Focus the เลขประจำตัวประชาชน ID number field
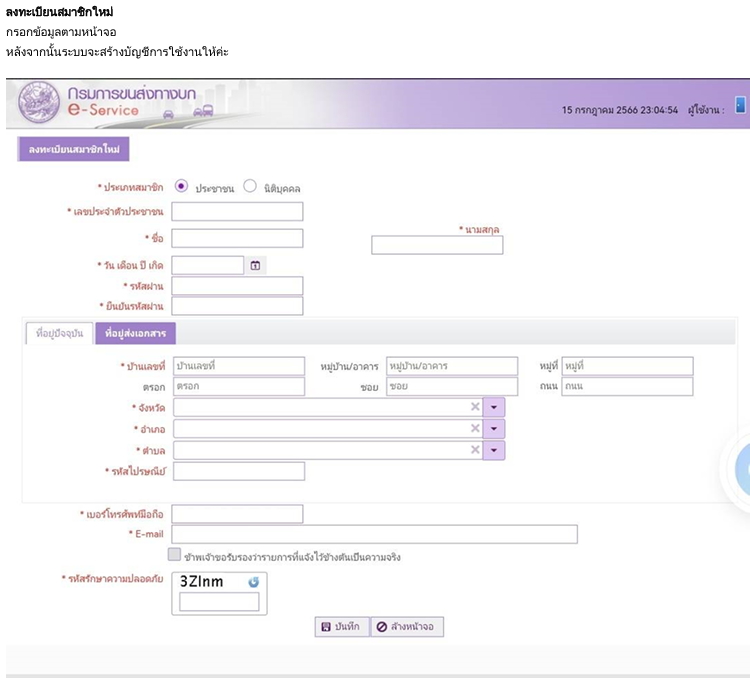The image size is (750, 678). pyautogui.click(x=237, y=211)
